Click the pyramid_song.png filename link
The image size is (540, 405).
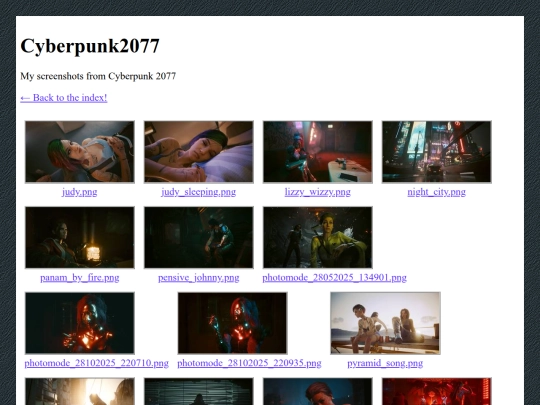tap(385, 363)
